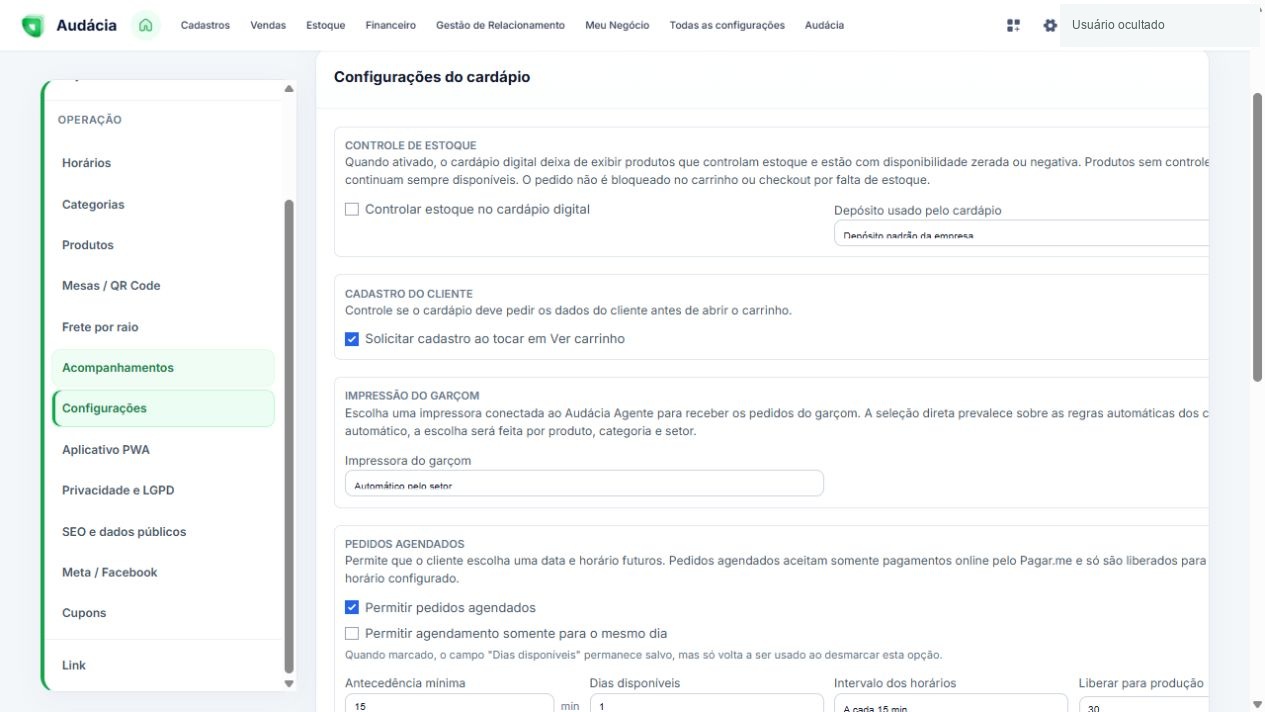Viewport: 1265px width, 712px height.
Task: Open Link sidebar item
Action: pos(163,665)
